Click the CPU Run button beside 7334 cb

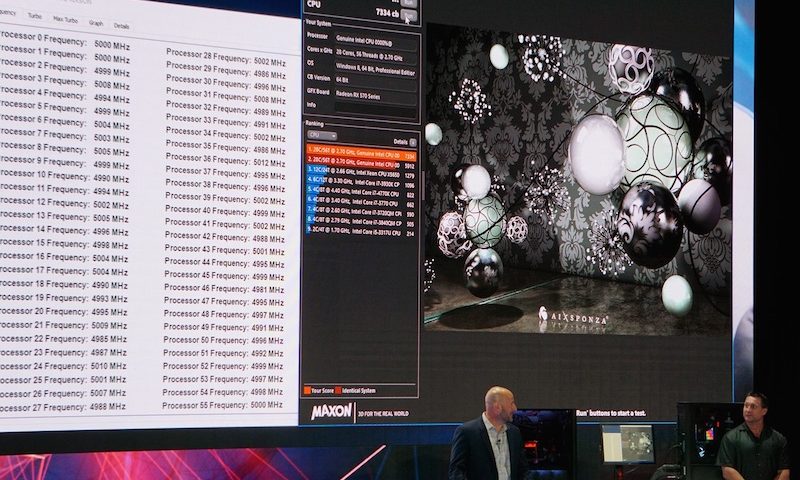coord(409,16)
